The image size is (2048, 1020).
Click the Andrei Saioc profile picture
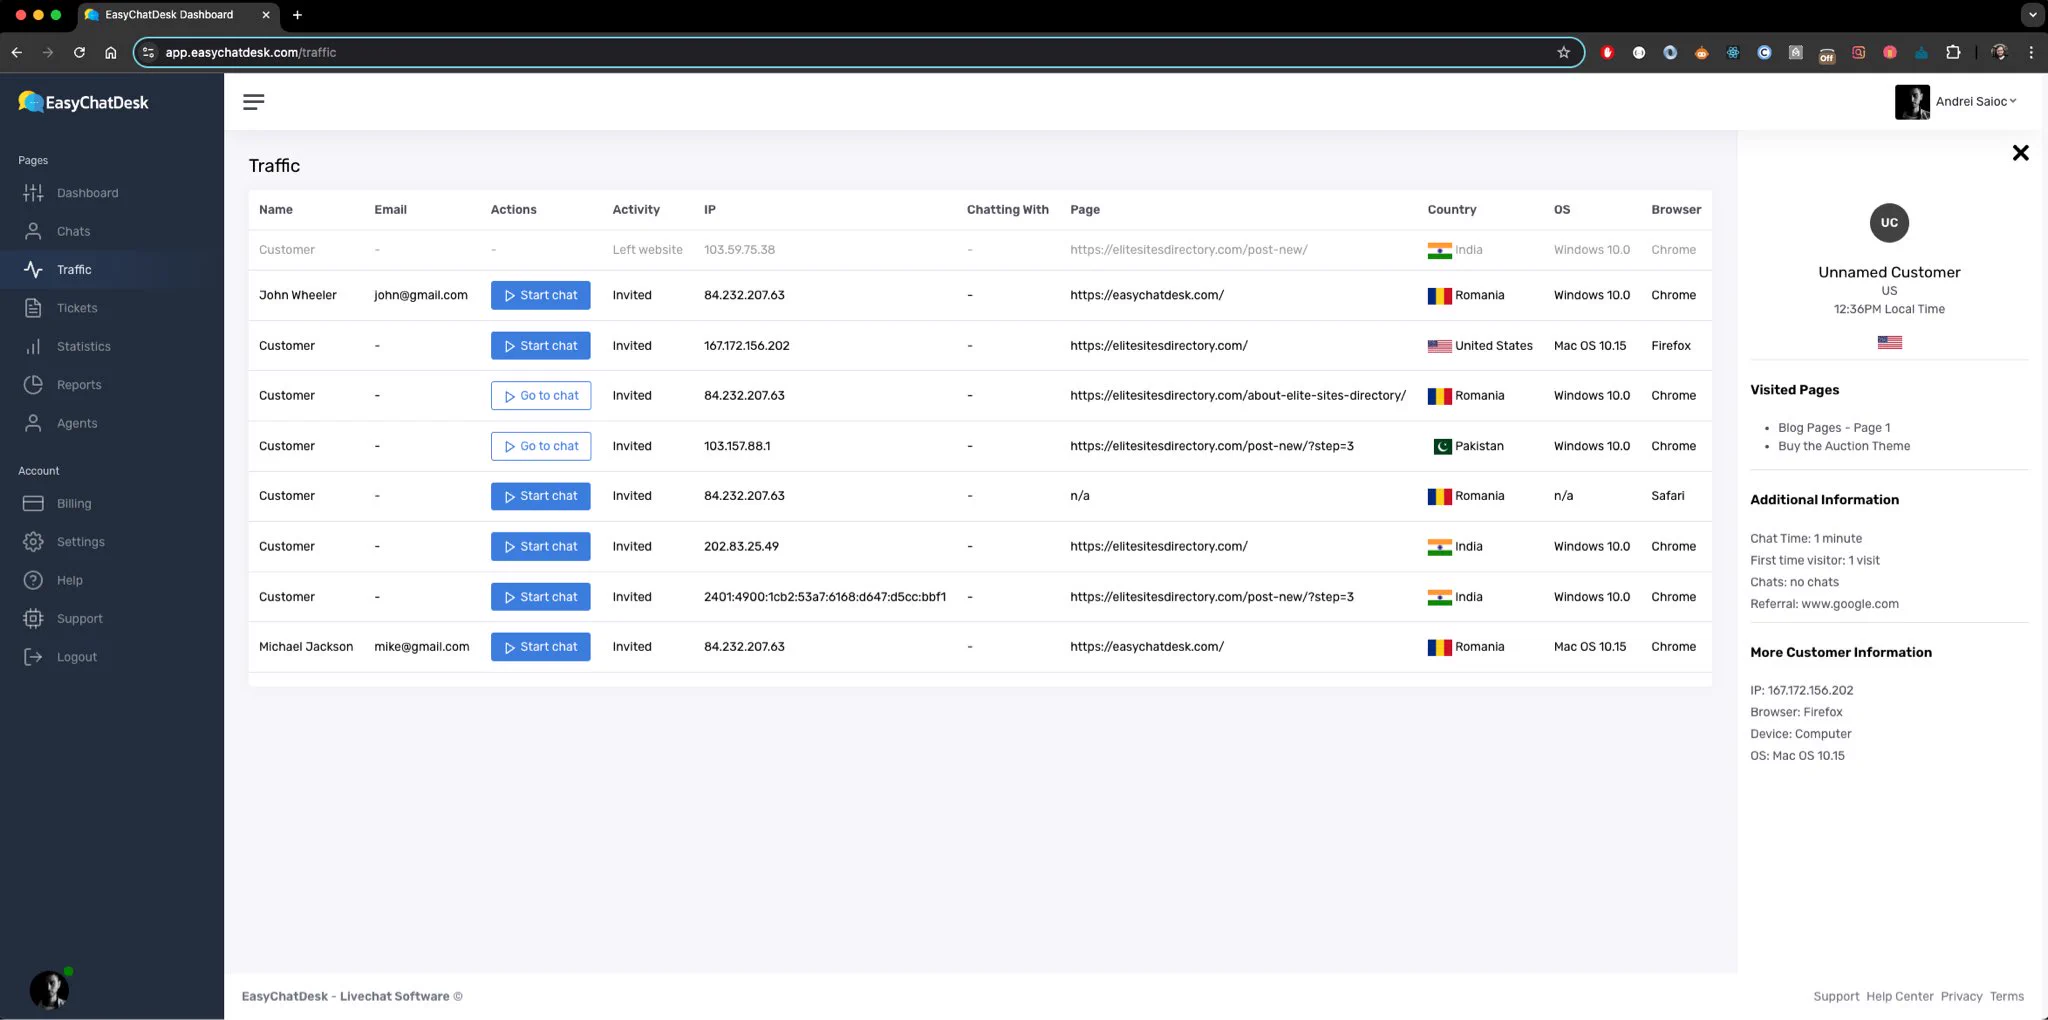click(x=1912, y=102)
